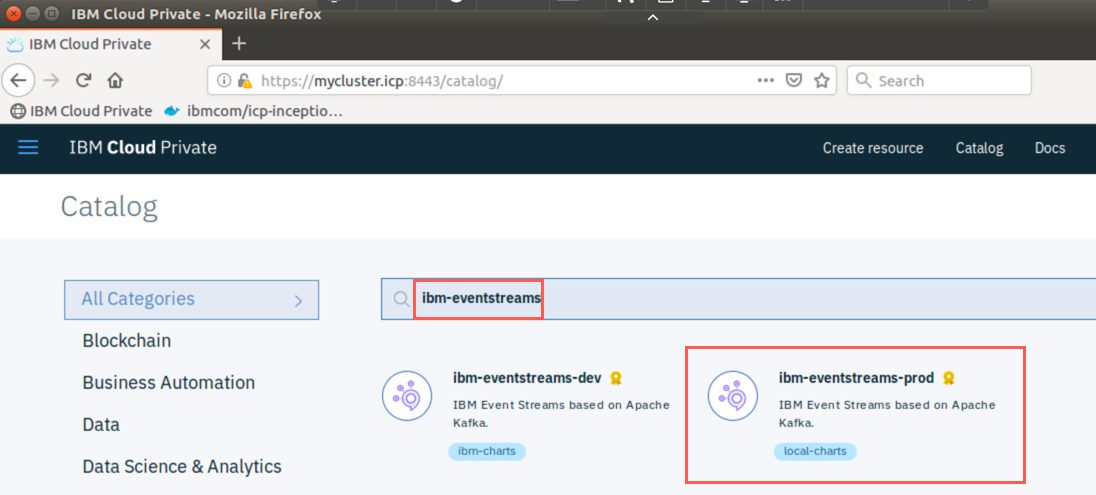Open page actions three-dots menu
The image size is (1096, 495).
tap(766, 80)
